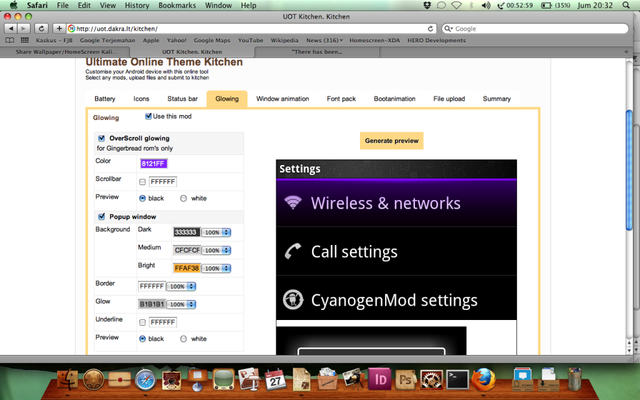Open Homescreen-XDA bookmark

[x=375, y=40]
